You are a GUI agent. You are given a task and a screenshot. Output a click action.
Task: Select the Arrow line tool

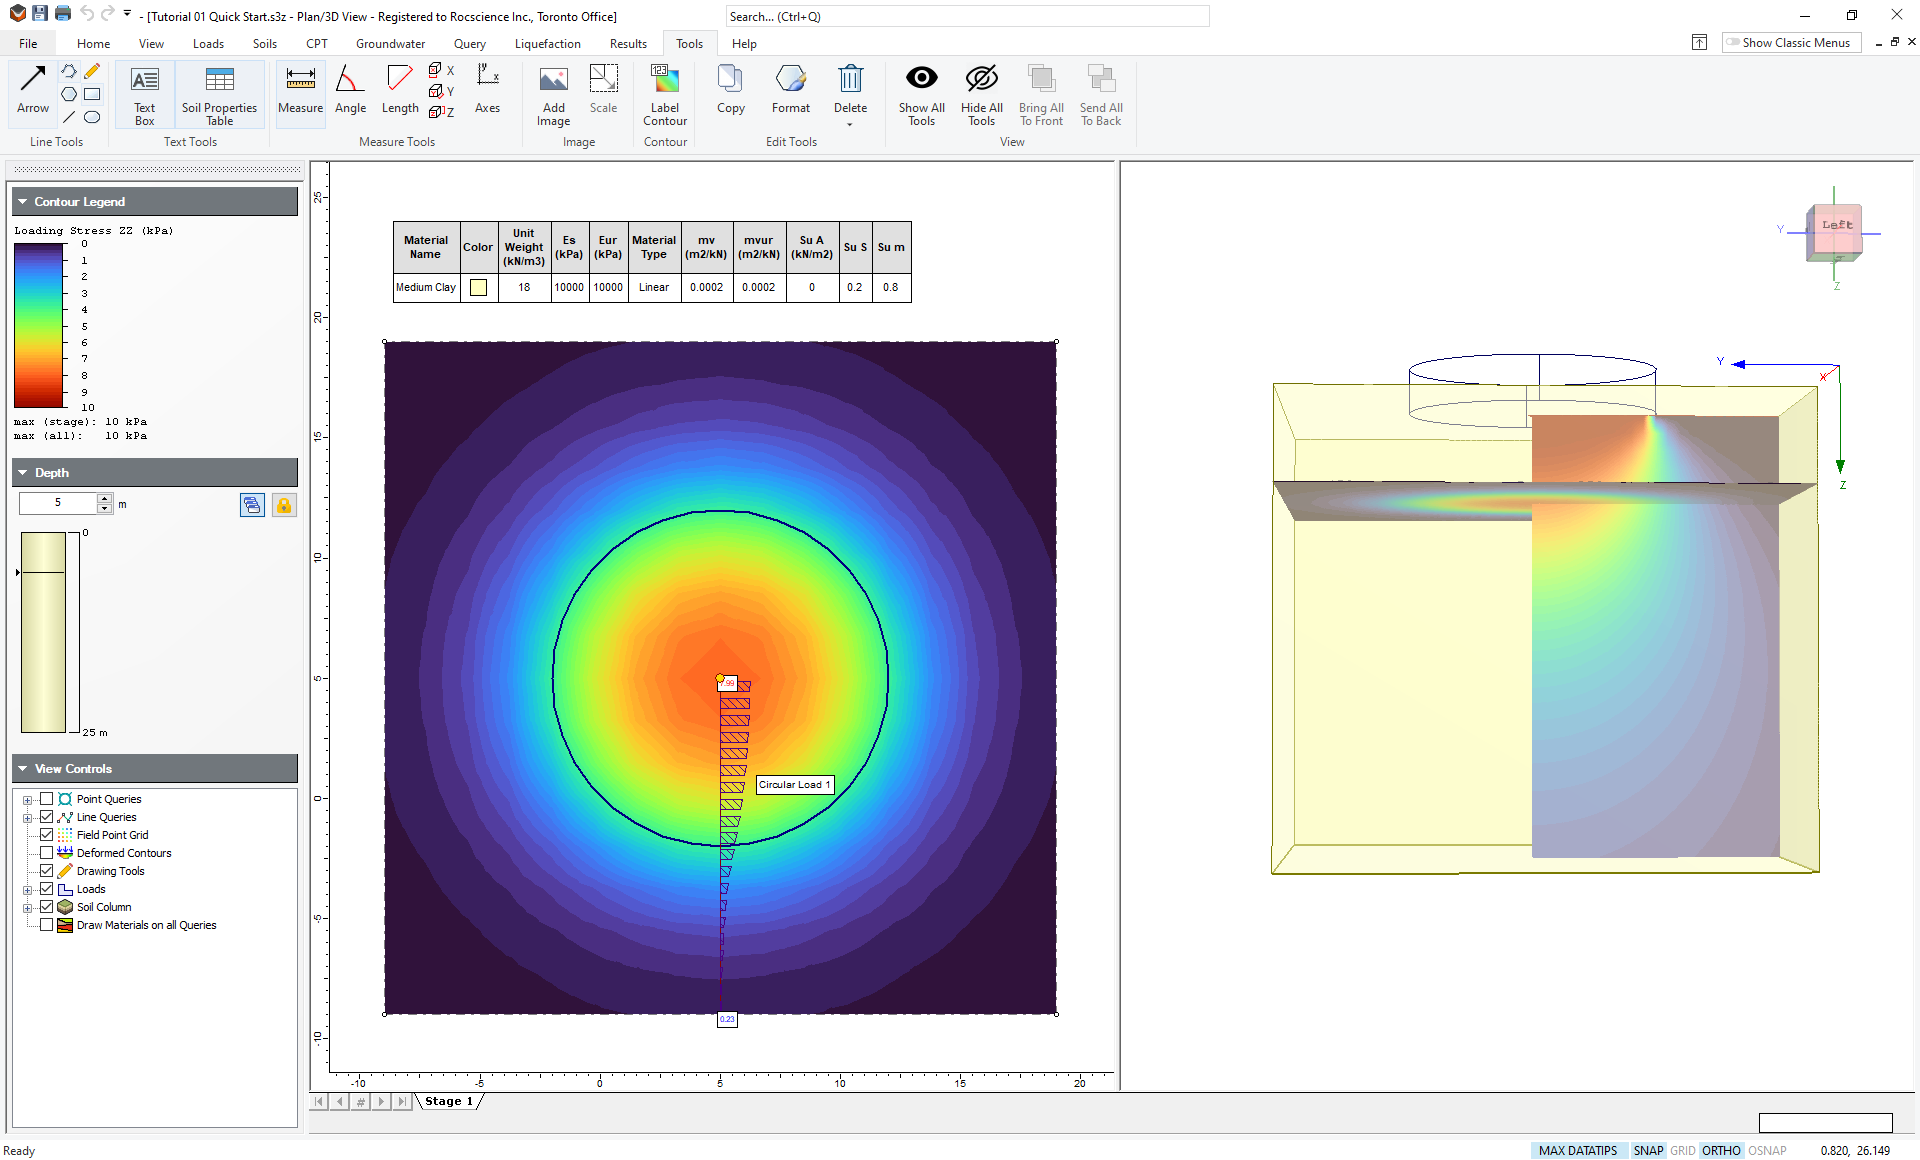(x=32, y=88)
